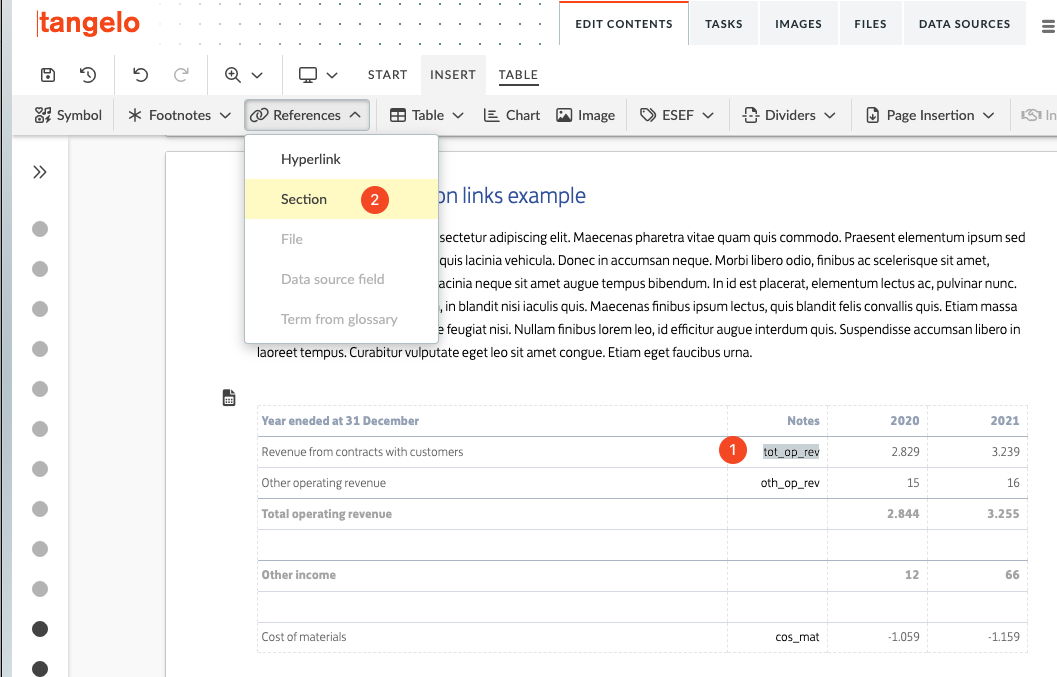This screenshot has height=677, width=1057.
Task: Click the zoom magnifier icon
Action: 233,75
